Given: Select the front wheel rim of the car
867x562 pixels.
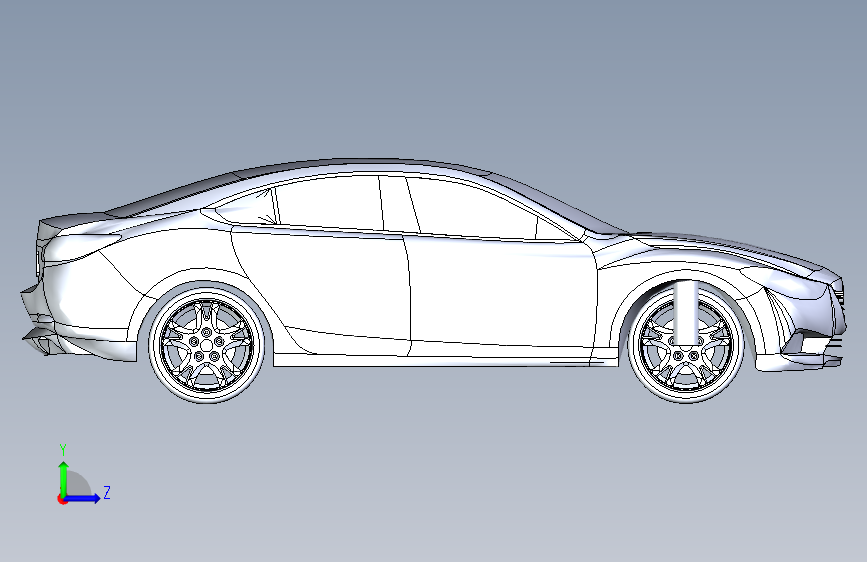Looking at the screenshot, I should point(686,344).
